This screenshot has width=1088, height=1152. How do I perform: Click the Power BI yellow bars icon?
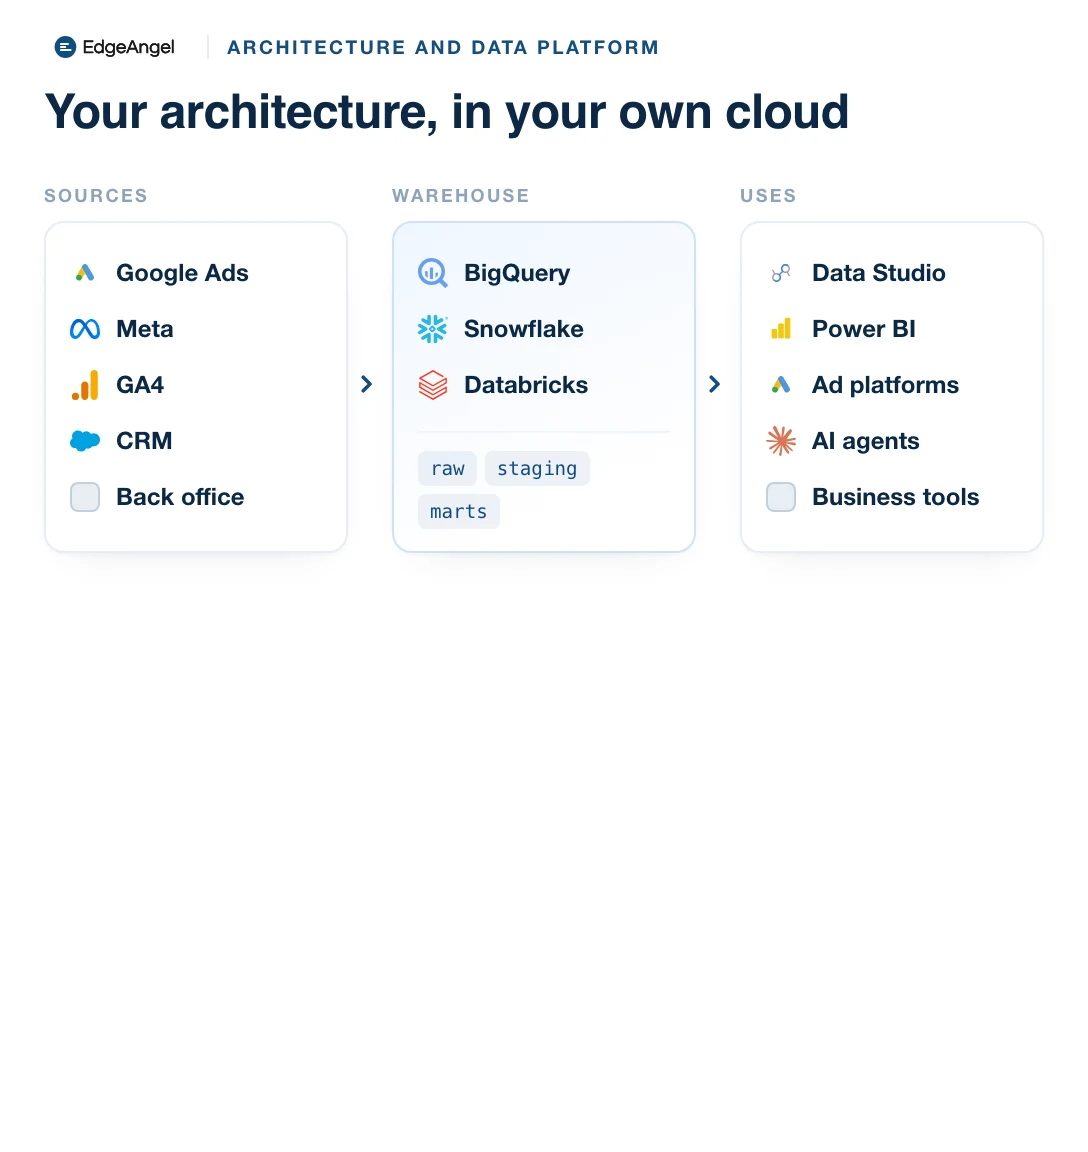[781, 329]
